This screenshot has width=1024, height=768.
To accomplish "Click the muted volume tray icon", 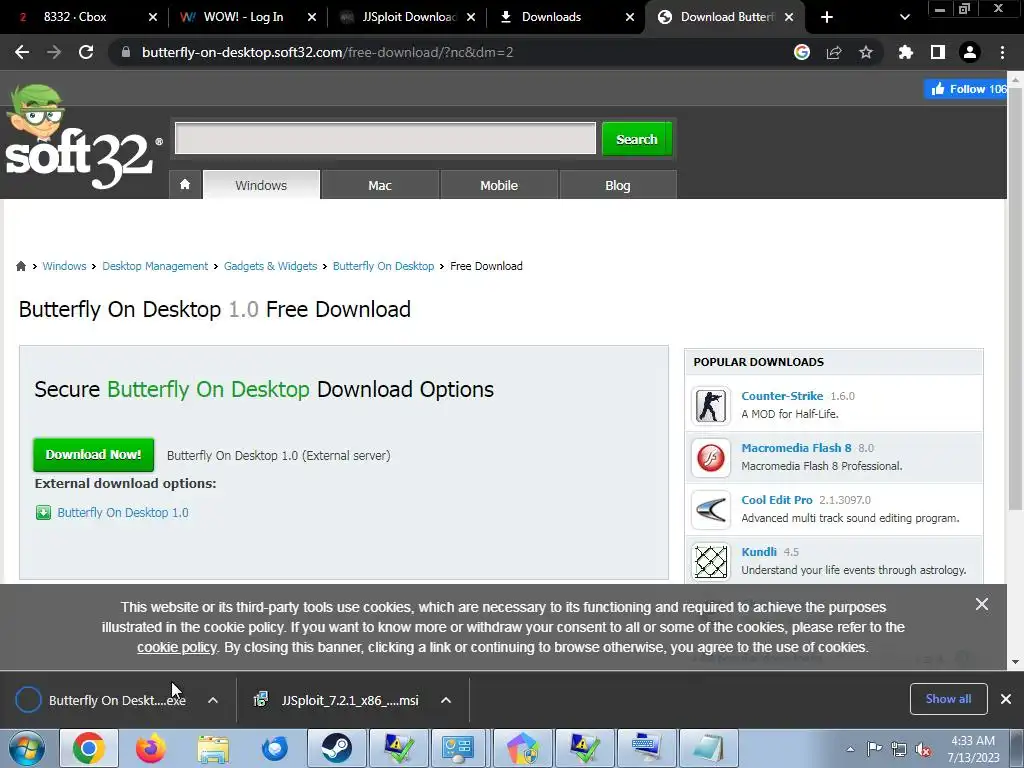I will (923, 749).
